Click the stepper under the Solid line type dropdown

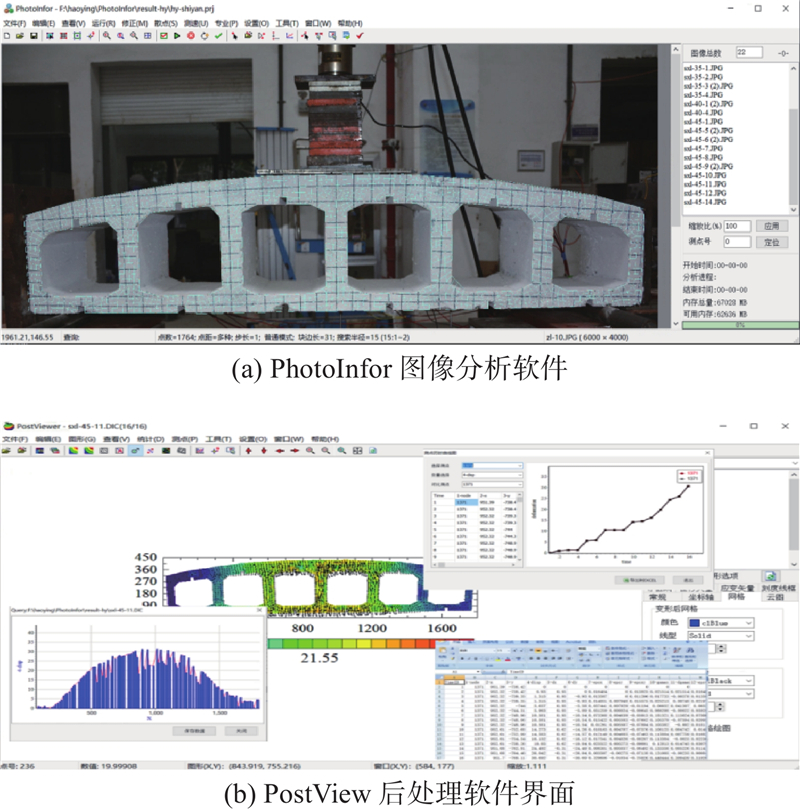(721, 649)
